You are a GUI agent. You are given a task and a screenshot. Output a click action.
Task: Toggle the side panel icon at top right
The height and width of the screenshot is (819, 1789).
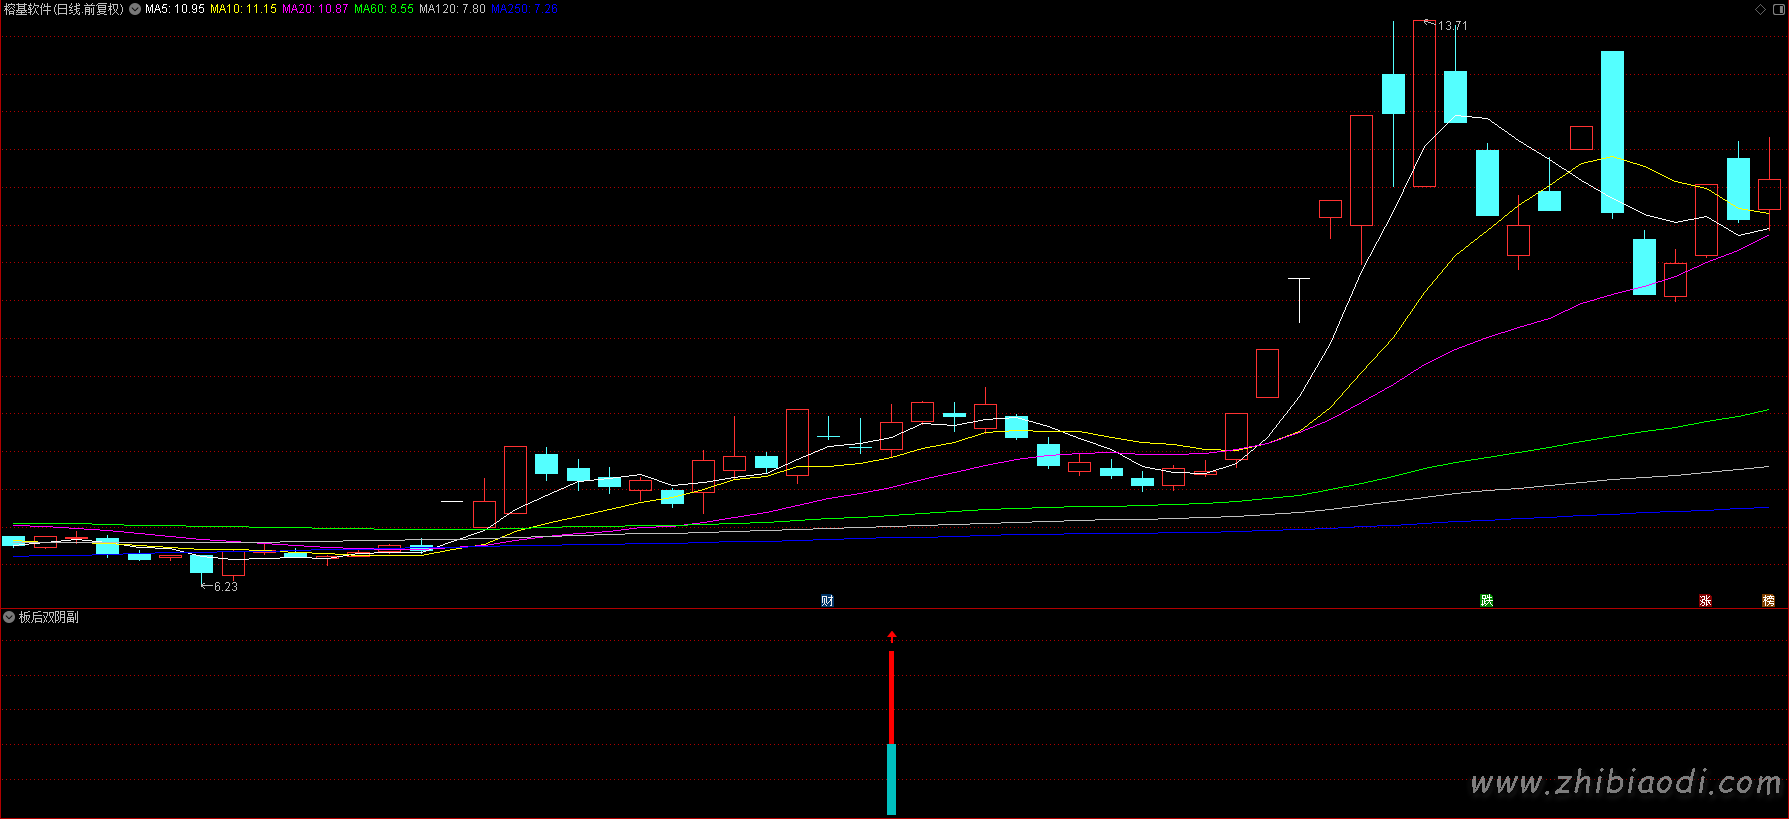[1778, 9]
